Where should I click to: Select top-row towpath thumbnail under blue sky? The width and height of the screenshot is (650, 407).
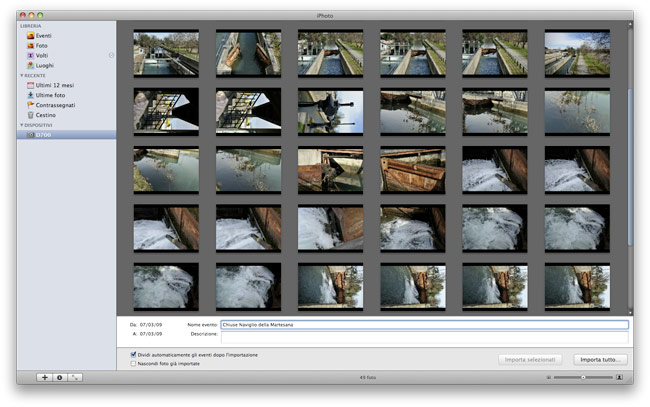coord(577,53)
